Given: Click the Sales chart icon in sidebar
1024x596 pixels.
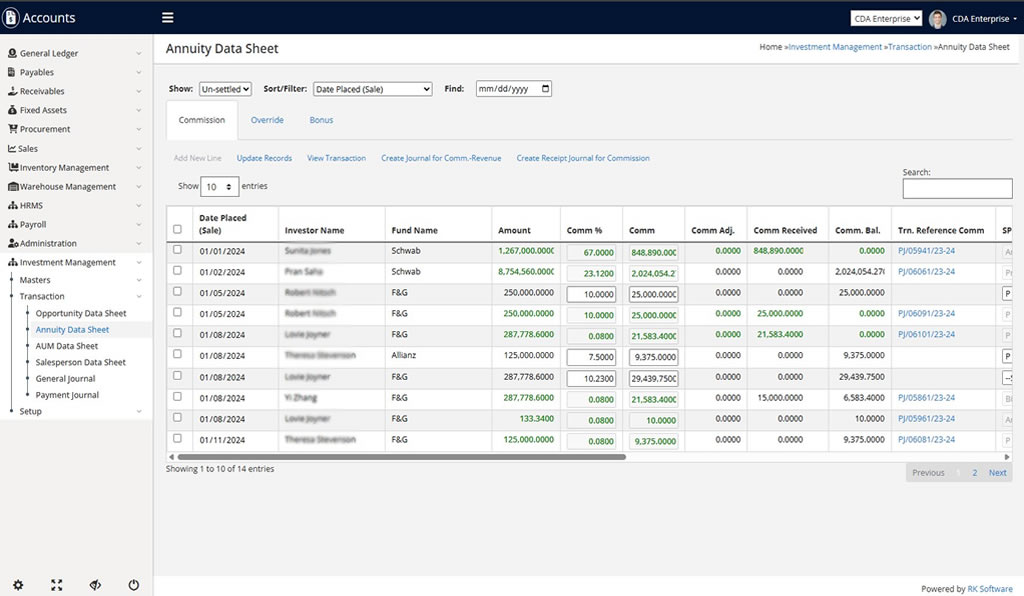Looking at the screenshot, I should click(12, 148).
